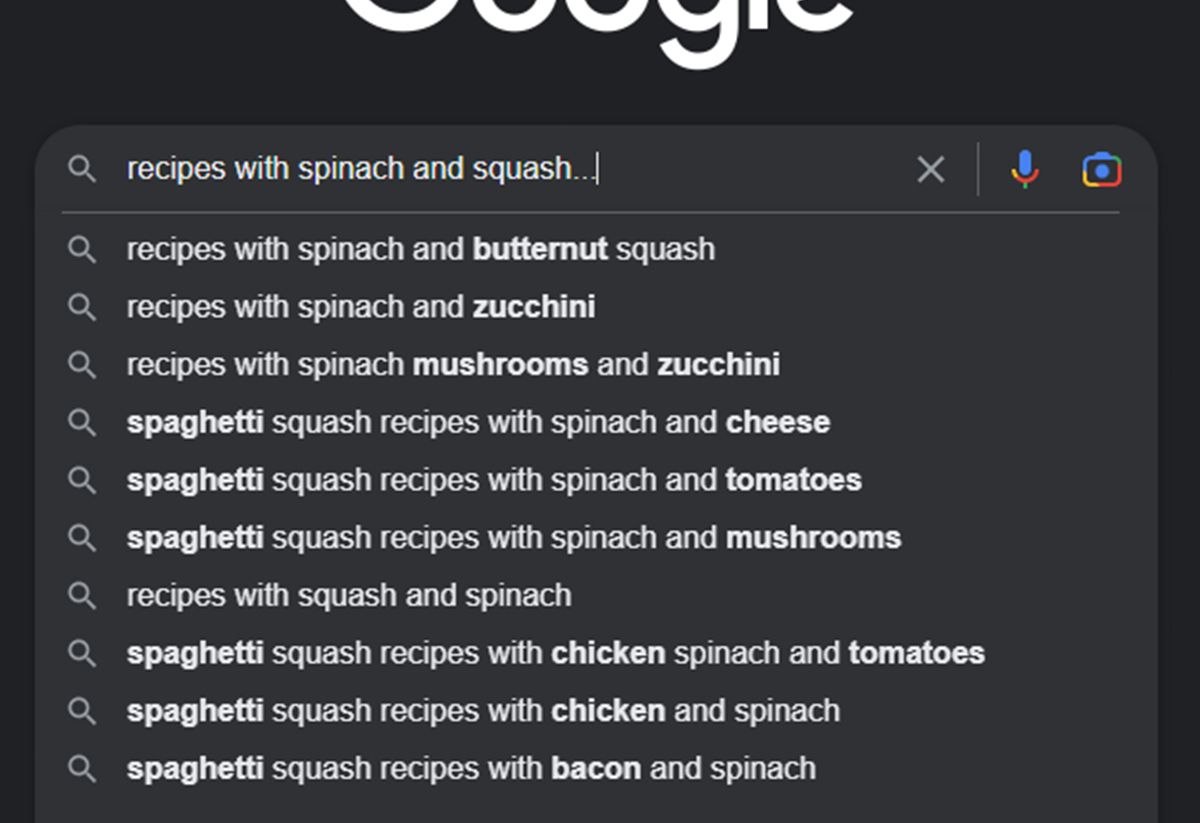Click the microphone icon for voice search
This screenshot has width=1200, height=823.
click(x=1024, y=169)
